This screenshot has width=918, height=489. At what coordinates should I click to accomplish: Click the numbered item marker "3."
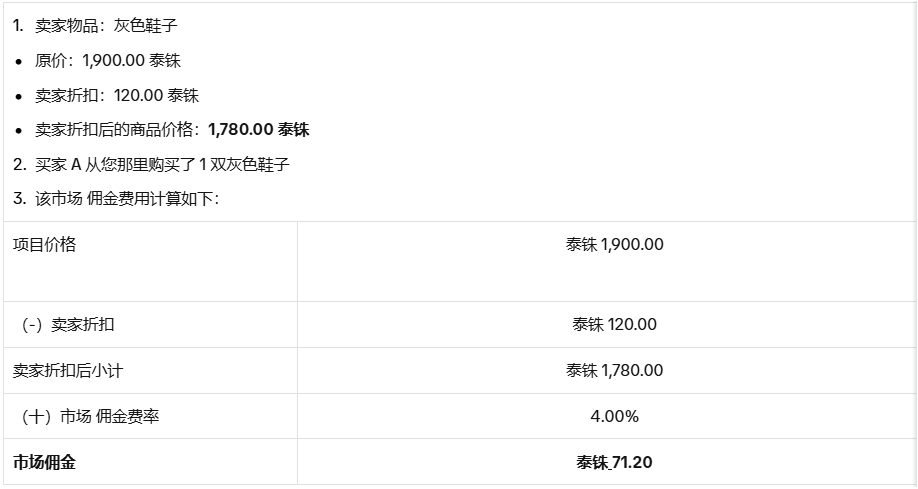tap(19, 198)
